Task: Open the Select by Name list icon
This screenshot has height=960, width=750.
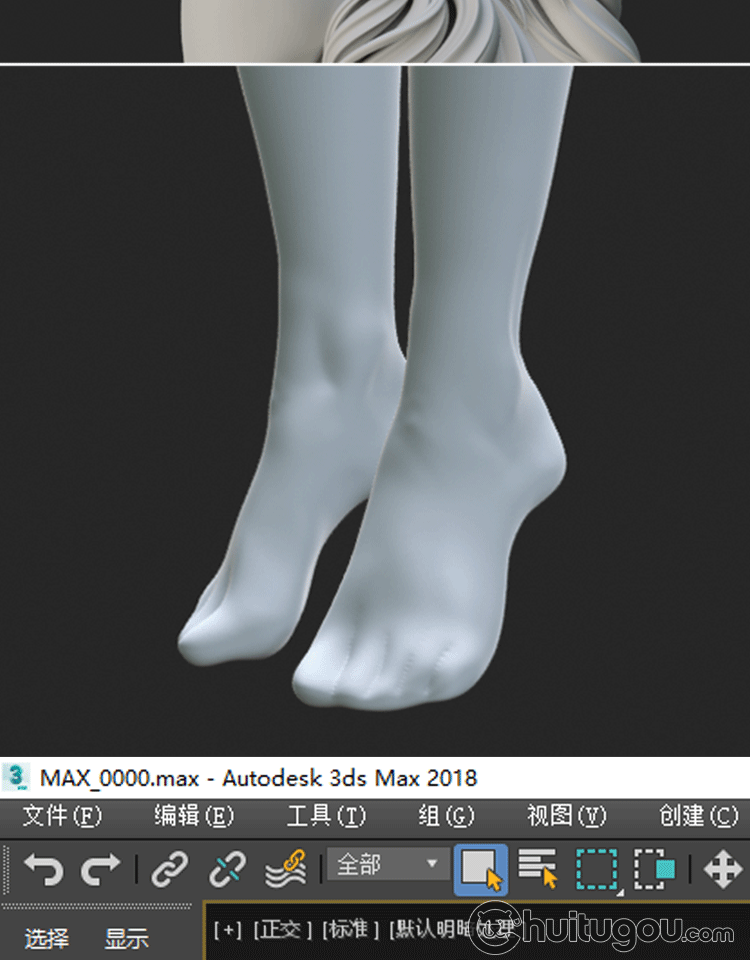Action: click(538, 869)
